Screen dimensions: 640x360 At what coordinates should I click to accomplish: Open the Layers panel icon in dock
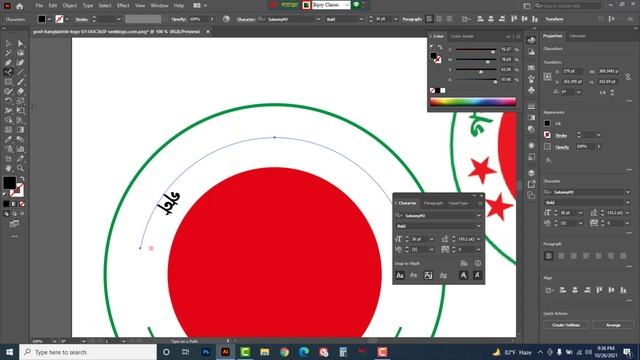pos(531,173)
